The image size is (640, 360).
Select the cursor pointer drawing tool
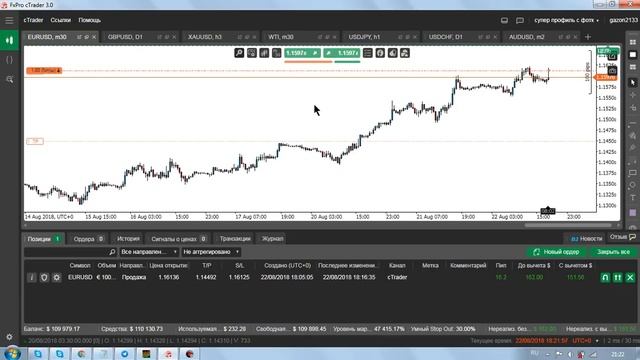point(633,82)
